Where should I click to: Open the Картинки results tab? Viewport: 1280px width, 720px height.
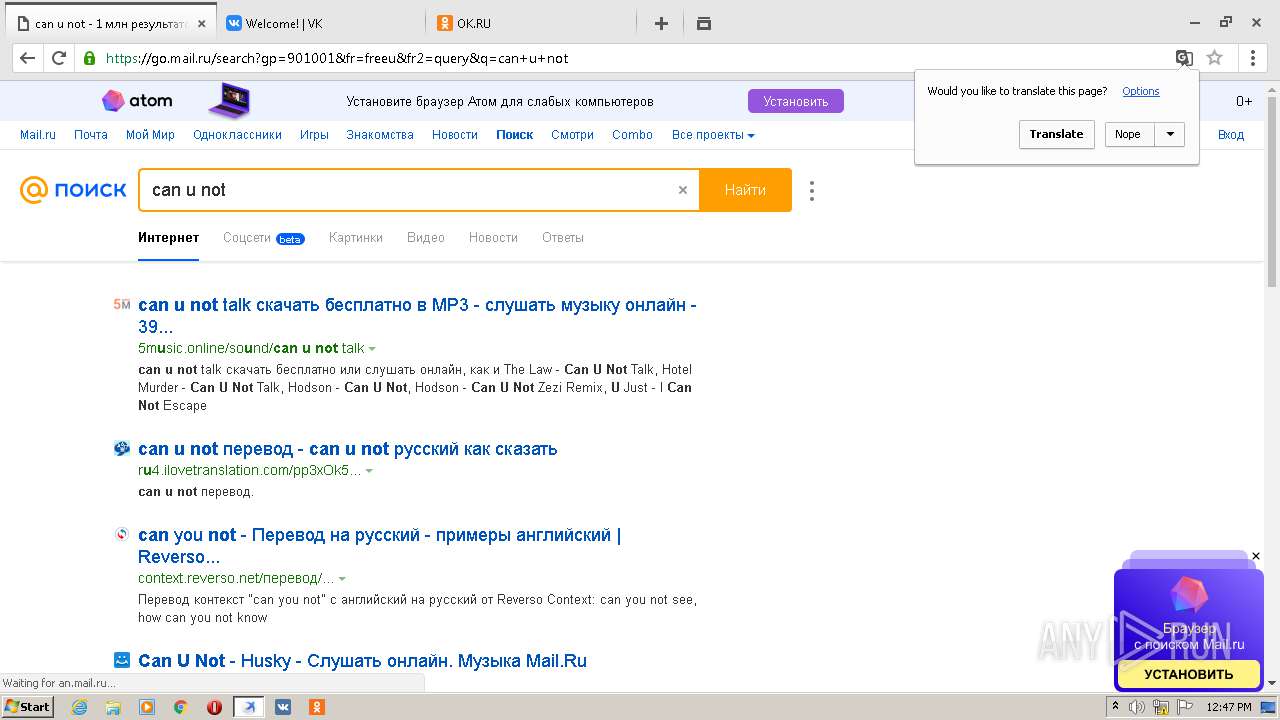355,238
